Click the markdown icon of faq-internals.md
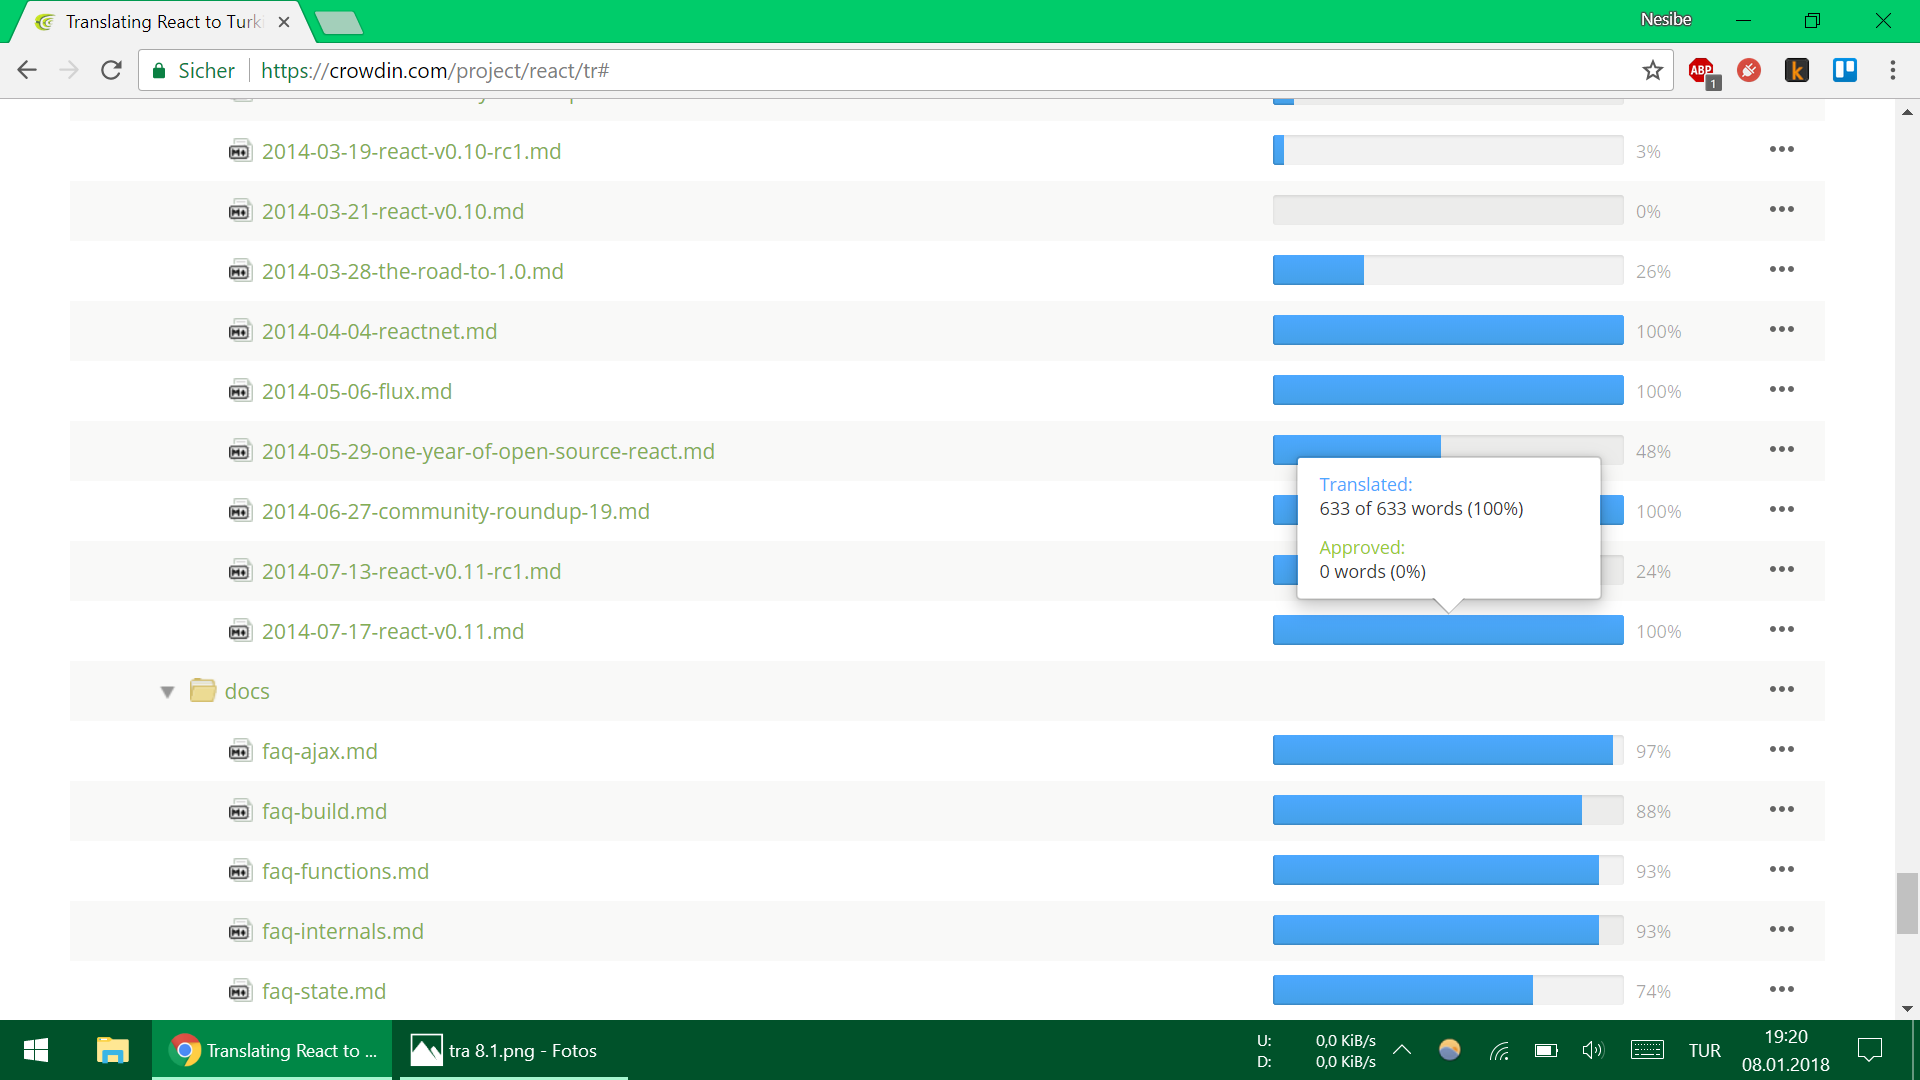1920x1080 pixels. (240, 931)
